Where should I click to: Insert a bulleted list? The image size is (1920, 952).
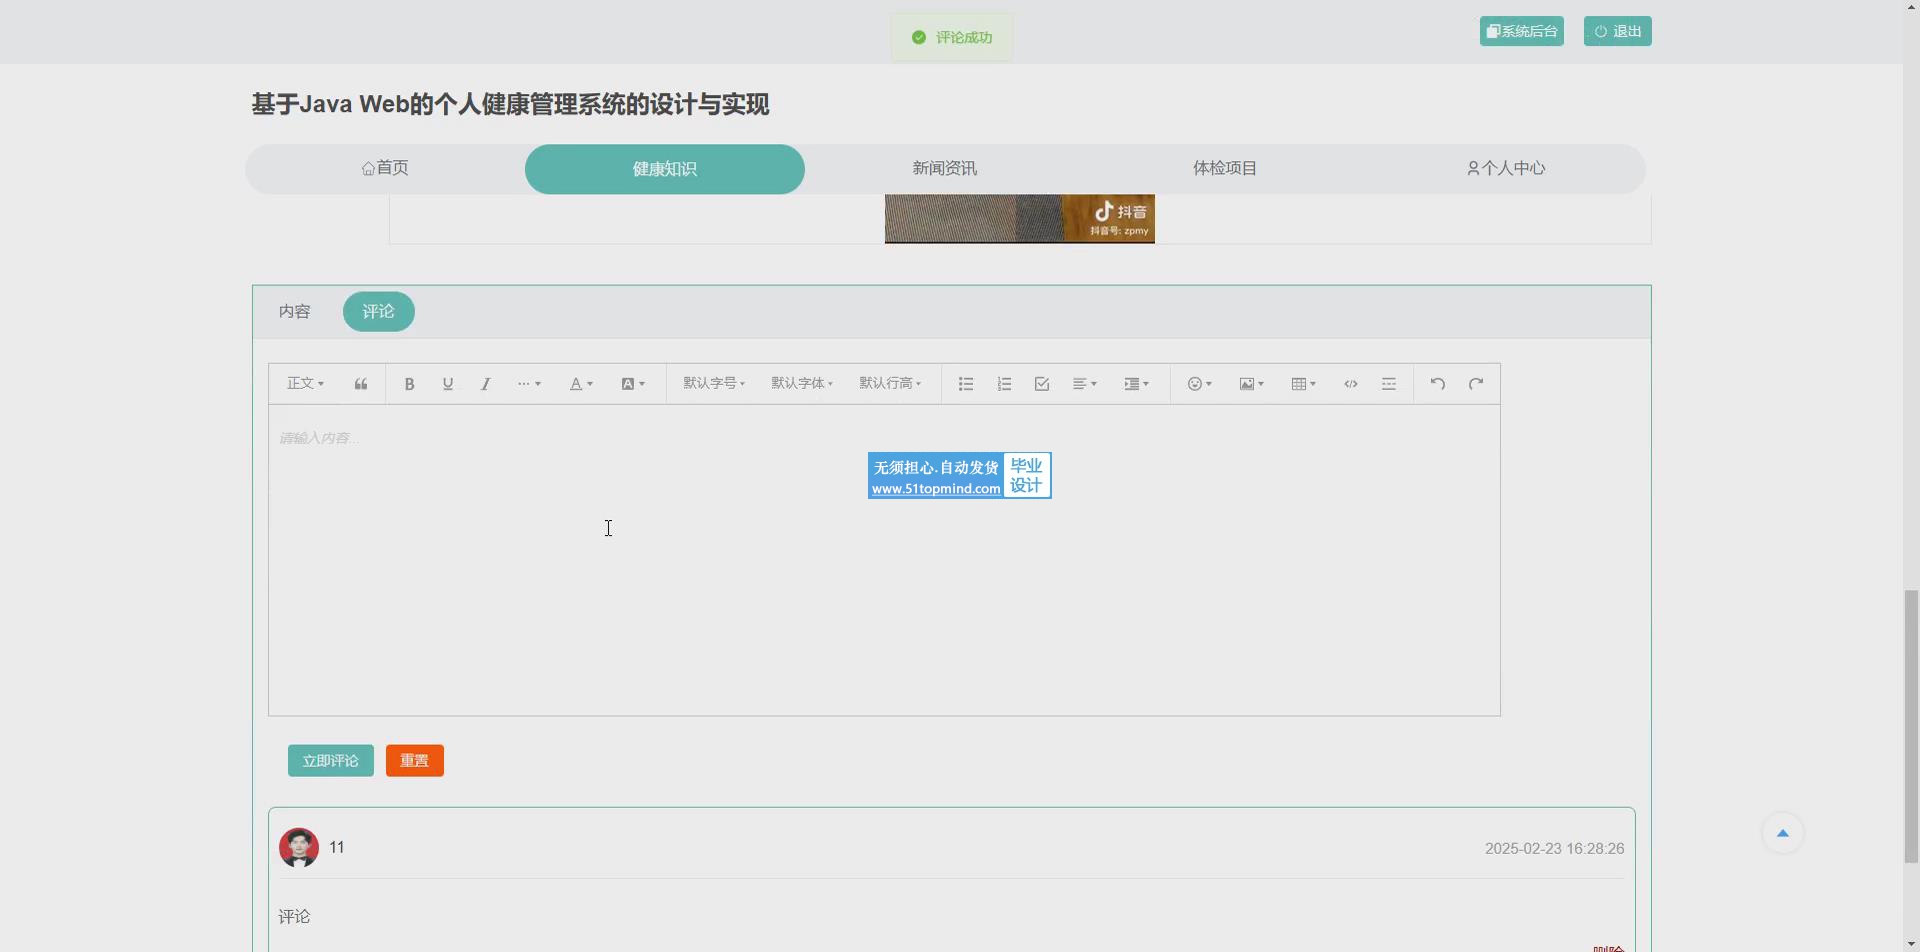click(x=966, y=384)
